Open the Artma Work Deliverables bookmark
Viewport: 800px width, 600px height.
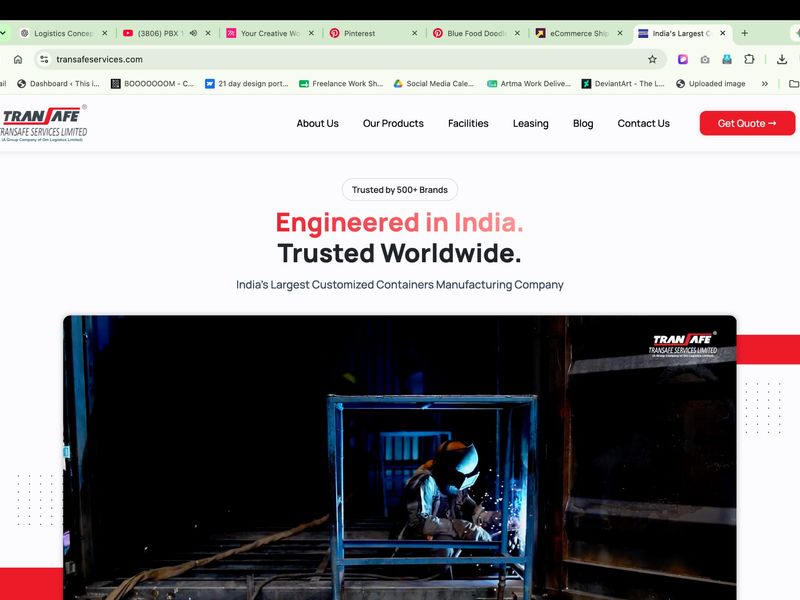[x=529, y=84]
